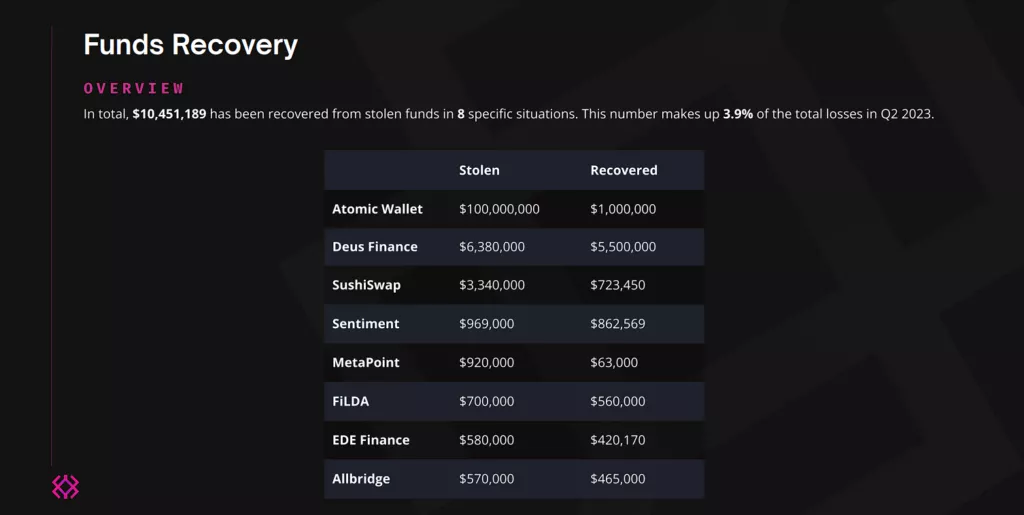
Task: Click the Funds Recovery title
Action: [x=191, y=45]
